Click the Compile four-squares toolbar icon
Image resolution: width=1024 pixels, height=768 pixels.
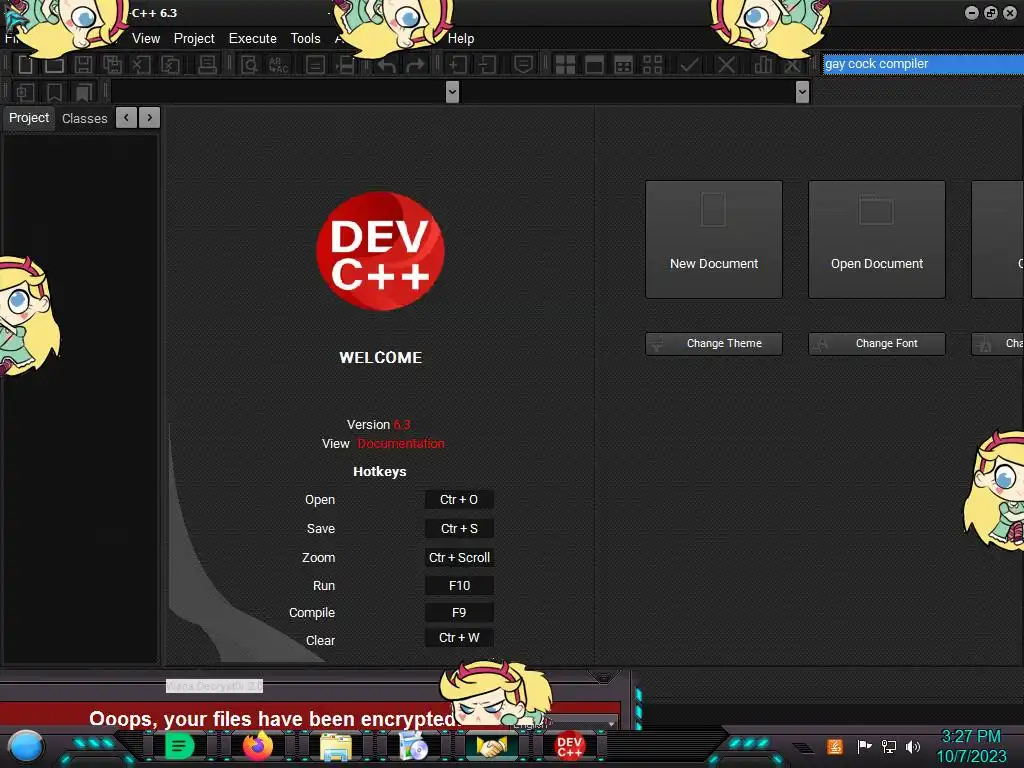(x=565, y=65)
